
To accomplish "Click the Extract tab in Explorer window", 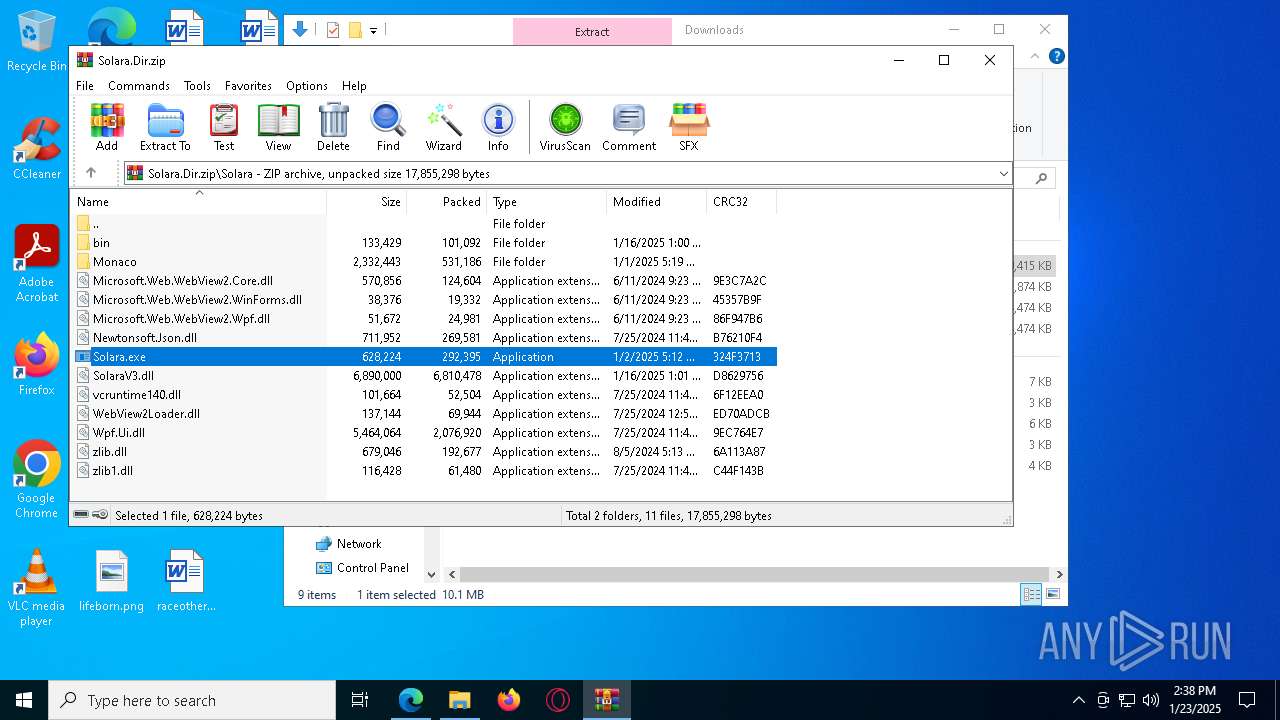I will click(592, 31).
